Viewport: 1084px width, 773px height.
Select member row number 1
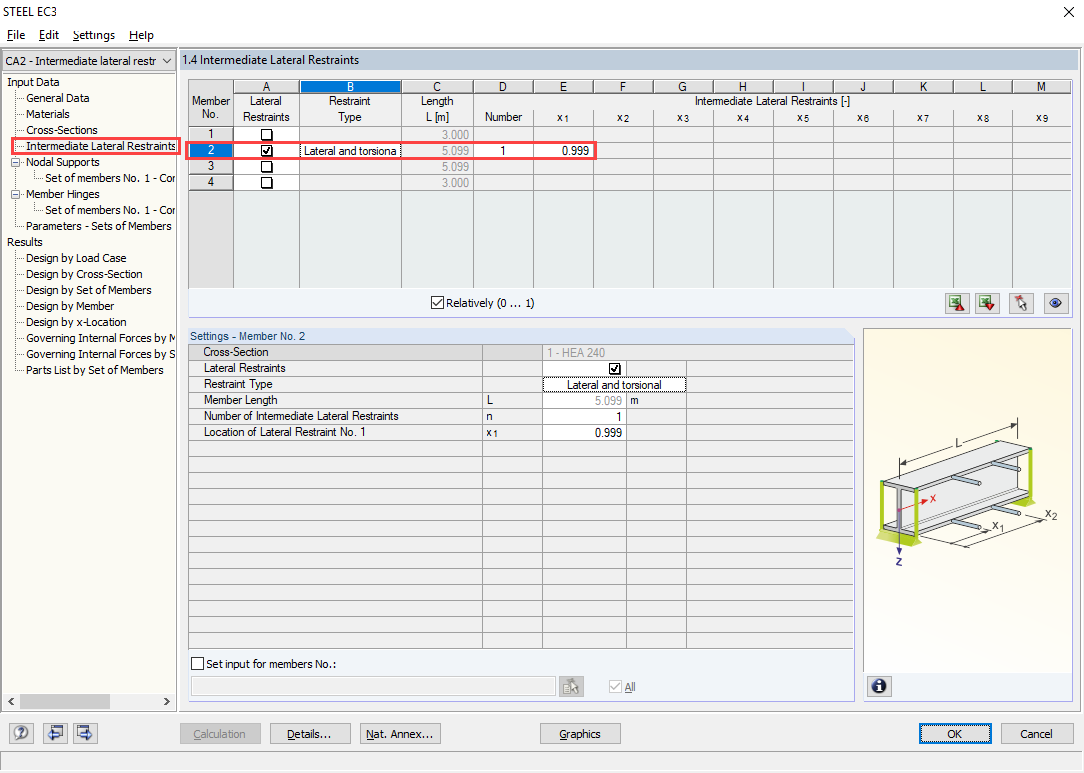[211, 134]
